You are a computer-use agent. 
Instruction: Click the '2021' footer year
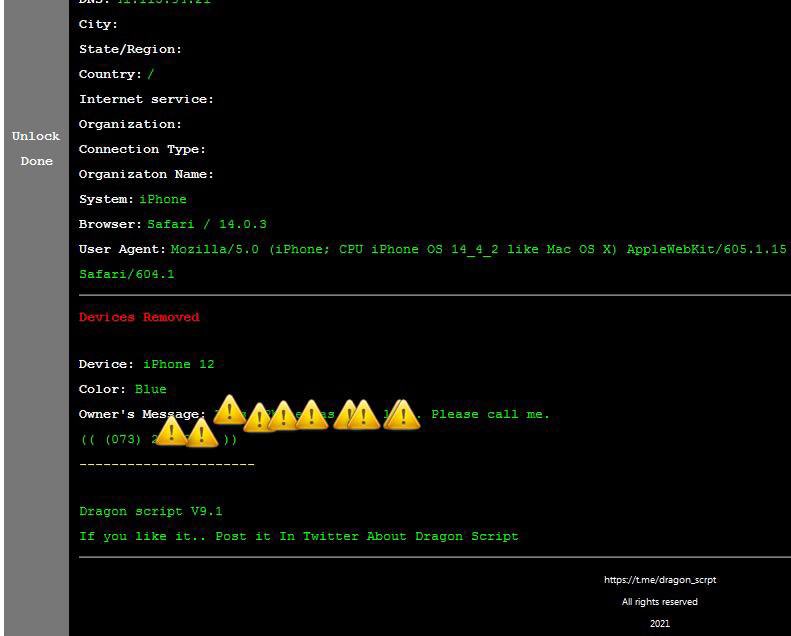point(660,624)
